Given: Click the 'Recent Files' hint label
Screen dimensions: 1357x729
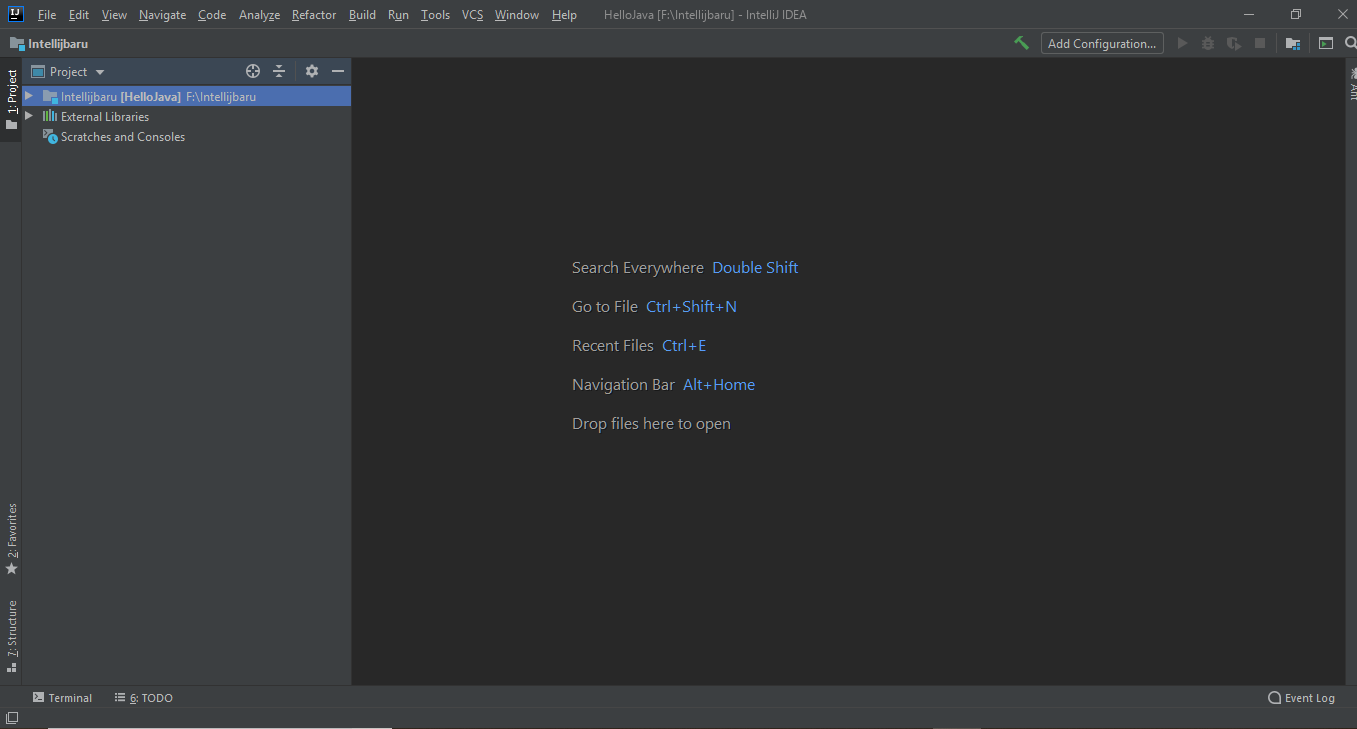Looking at the screenshot, I should 613,346.
